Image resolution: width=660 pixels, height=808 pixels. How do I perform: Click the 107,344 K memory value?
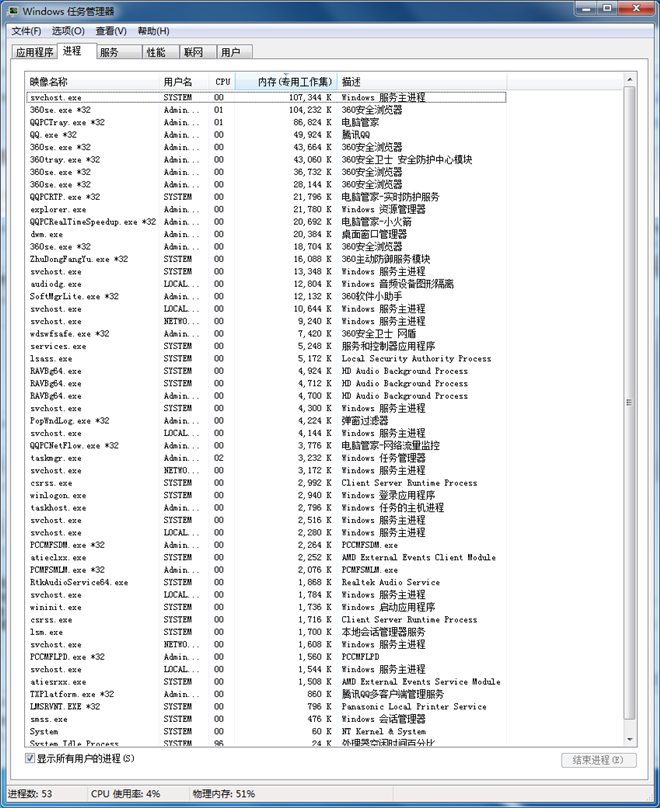point(310,97)
